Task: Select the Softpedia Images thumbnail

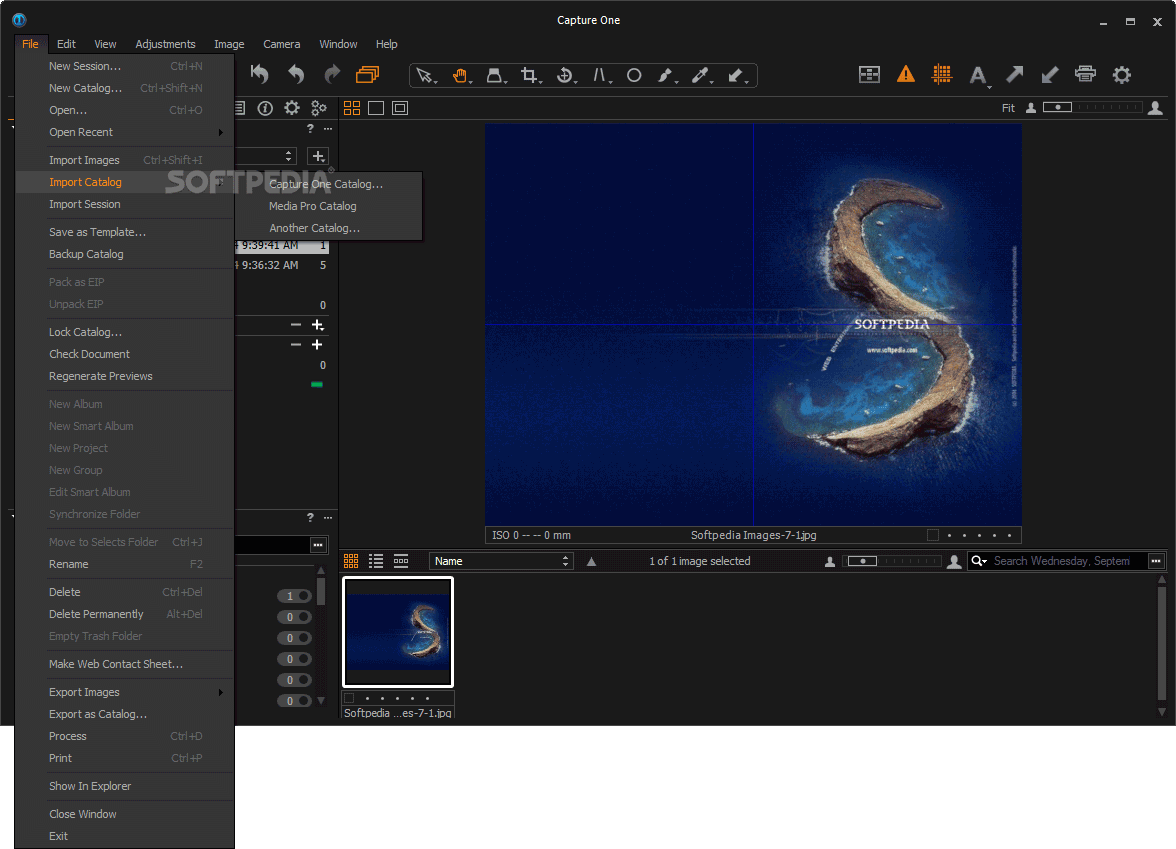Action: tap(398, 632)
